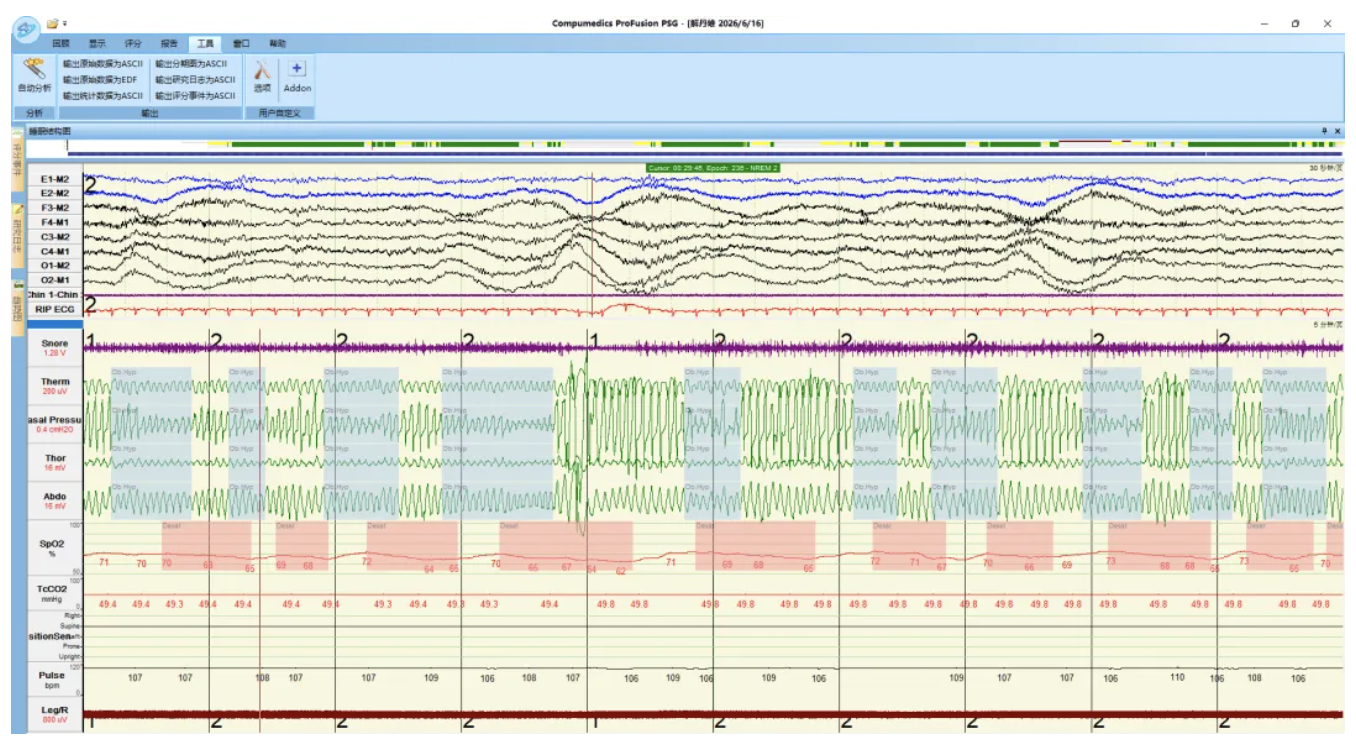This screenshot has height=746, width=1356.
Task: Close the 睡眠结构图 hypnogram panel
Action: [1337, 131]
